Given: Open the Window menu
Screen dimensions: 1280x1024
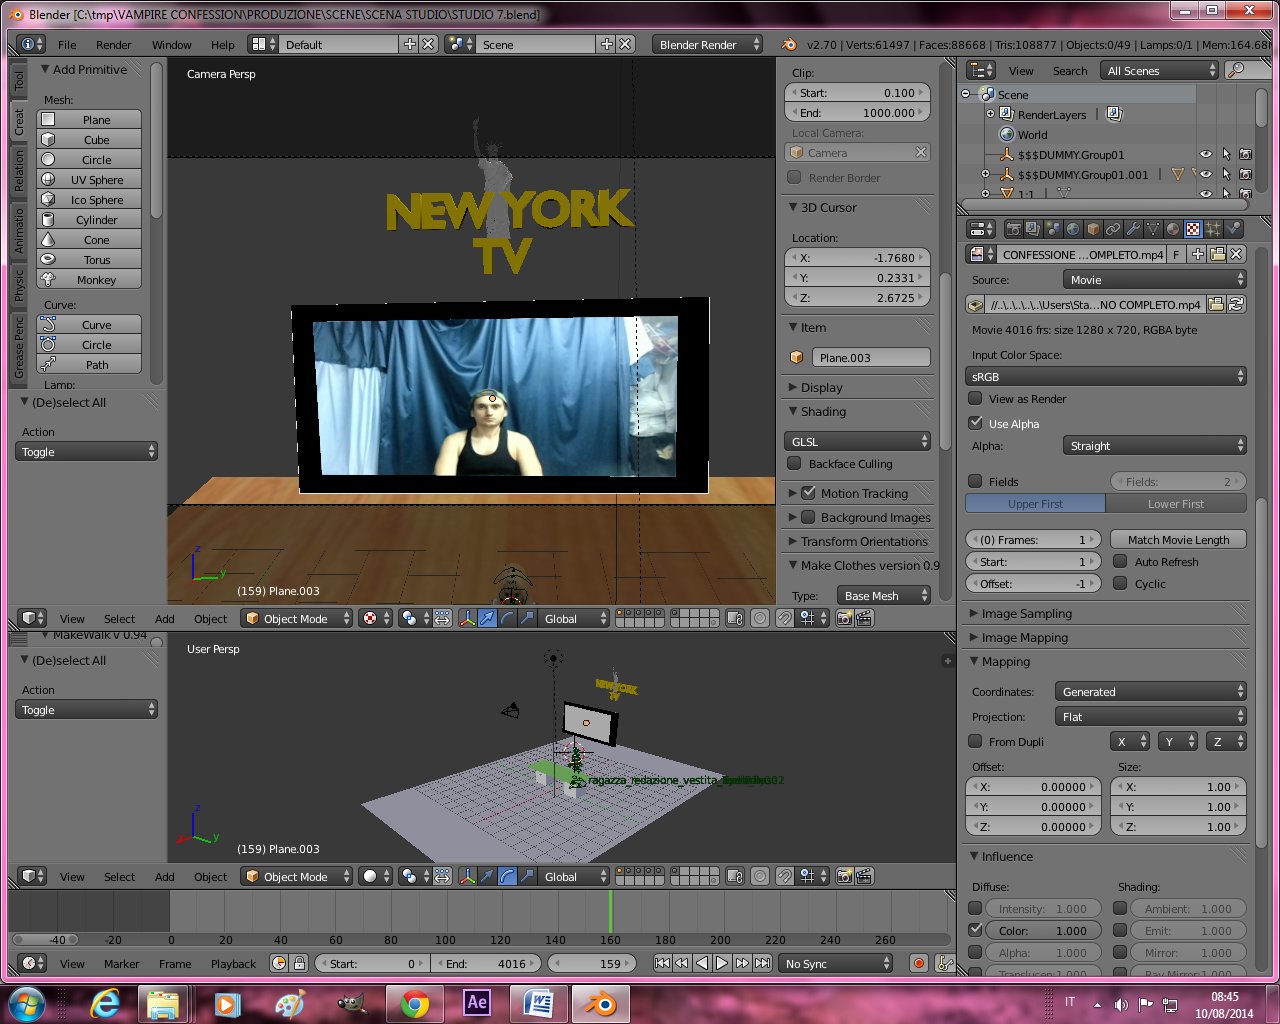Looking at the screenshot, I should coord(171,44).
